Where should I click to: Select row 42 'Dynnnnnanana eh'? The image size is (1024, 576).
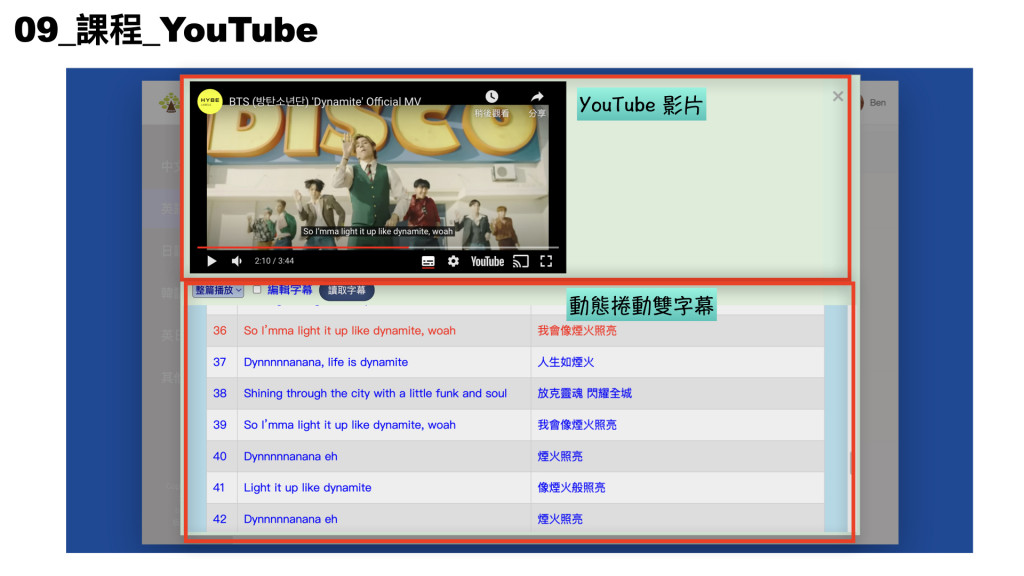click(x=291, y=519)
